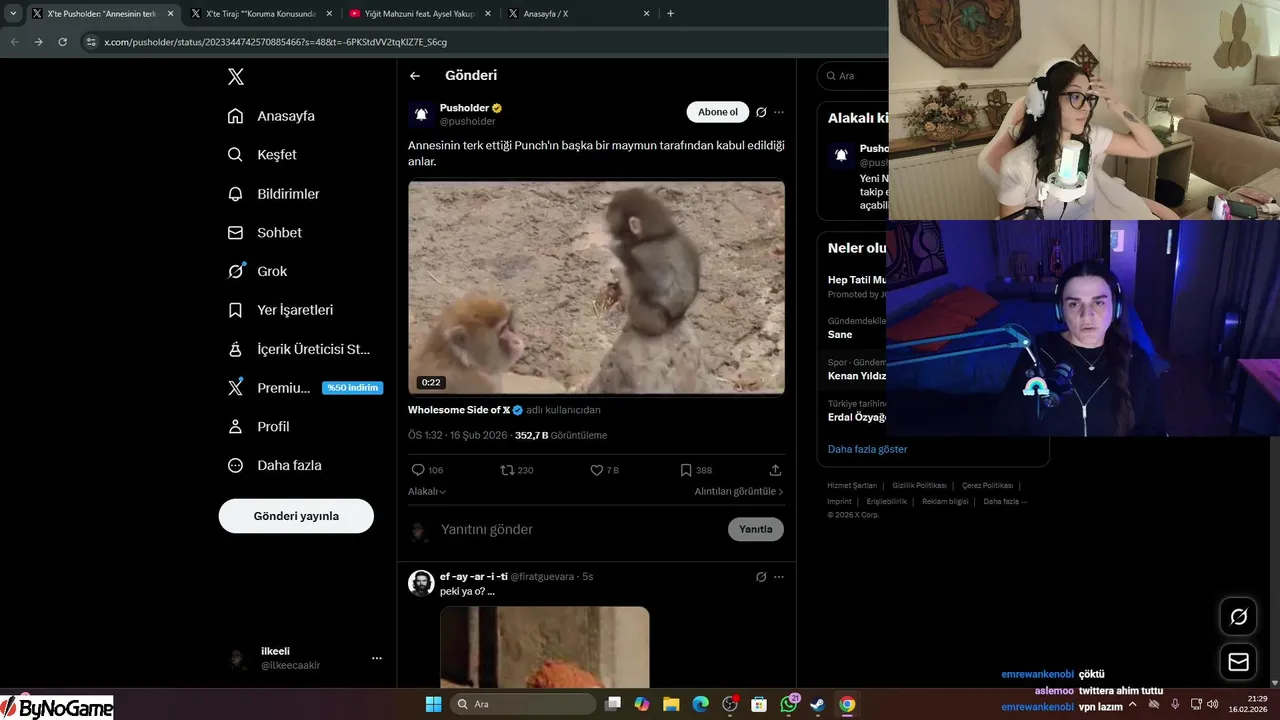Switch to Yiğit Mahzuni YouTube tab
Image resolution: width=1280 pixels, height=720 pixels.
click(x=421, y=14)
